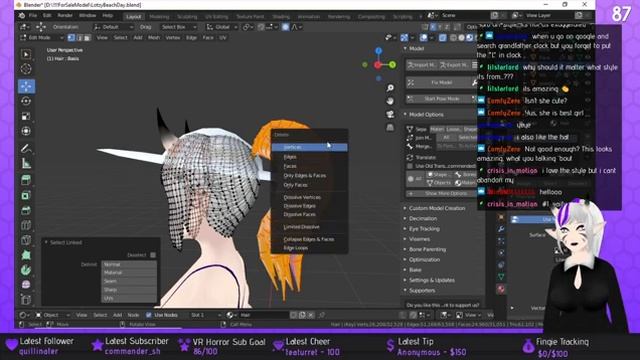Open green Mesh Data properties tab
The width and height of the screenshot is (640, 360).
coord(501,277)
